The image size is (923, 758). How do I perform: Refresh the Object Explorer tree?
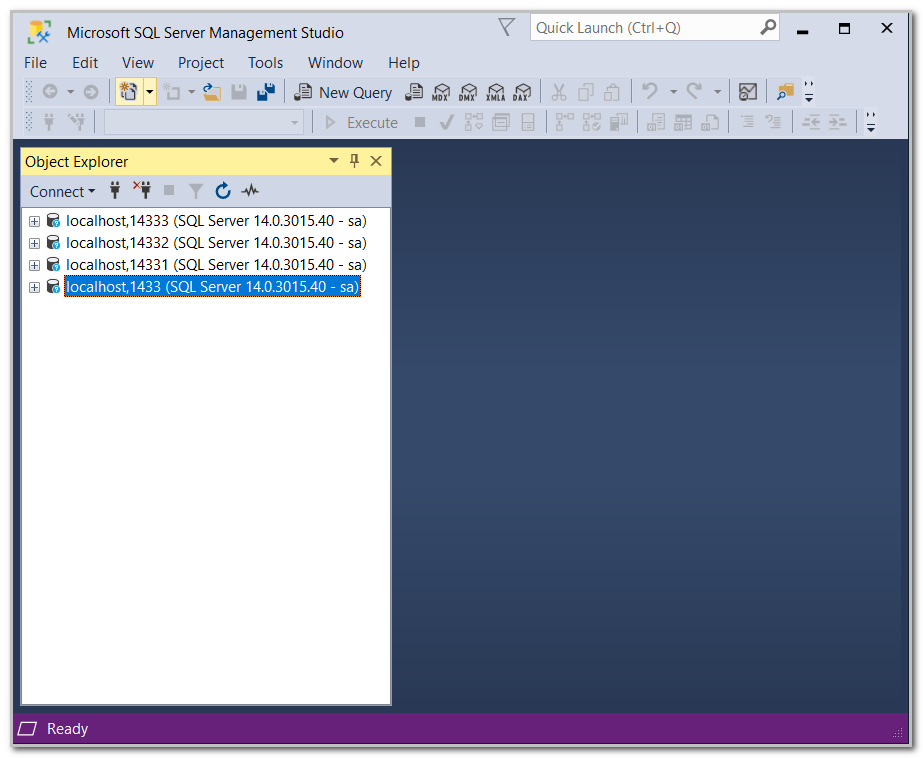222,190
